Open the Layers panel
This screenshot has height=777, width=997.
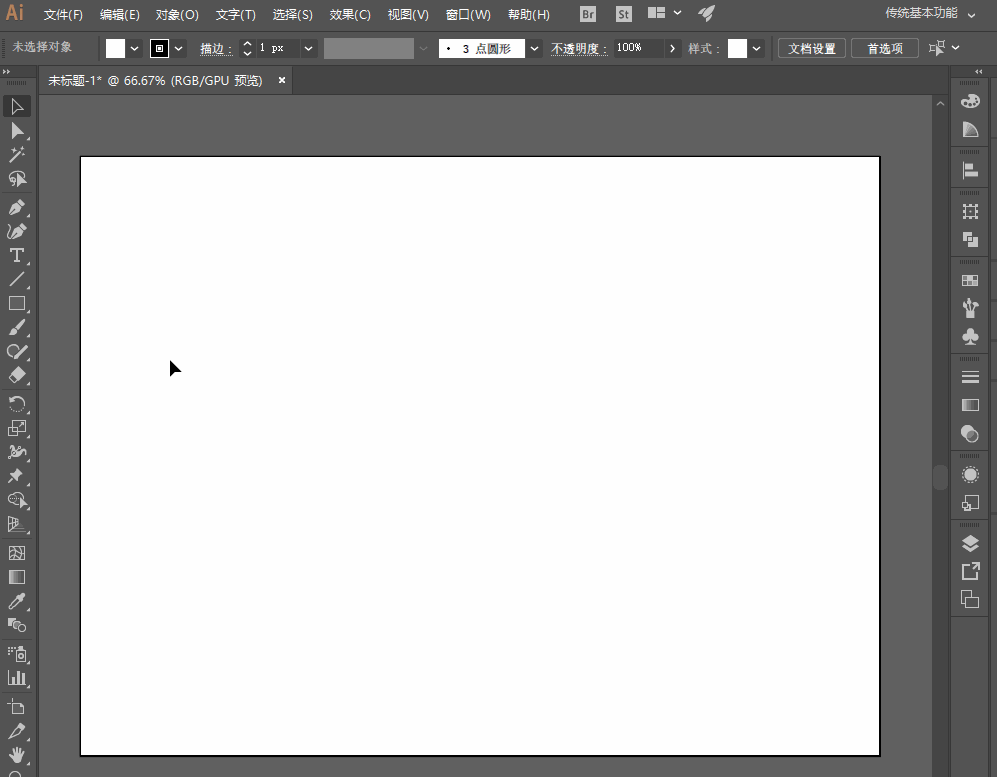point(970,544)
